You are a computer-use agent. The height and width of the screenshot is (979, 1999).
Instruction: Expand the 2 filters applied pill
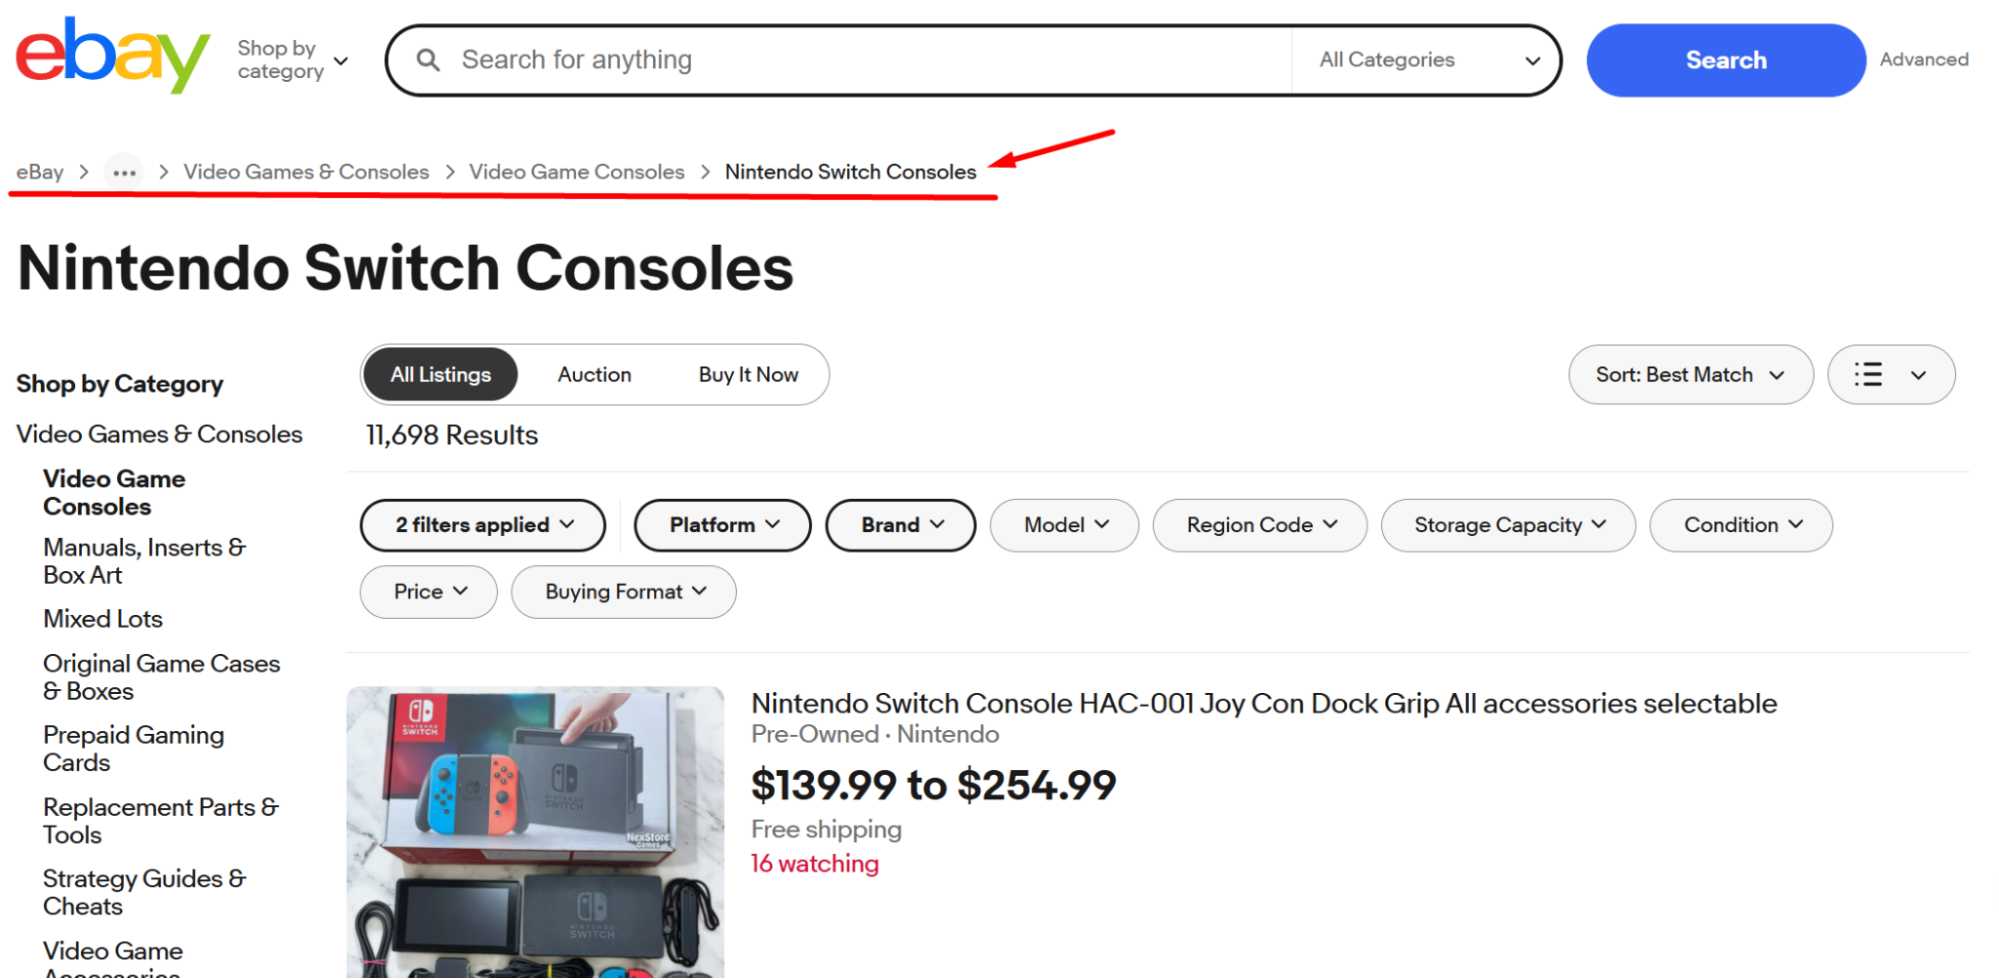pyautogui.click(x=482, y=524)
